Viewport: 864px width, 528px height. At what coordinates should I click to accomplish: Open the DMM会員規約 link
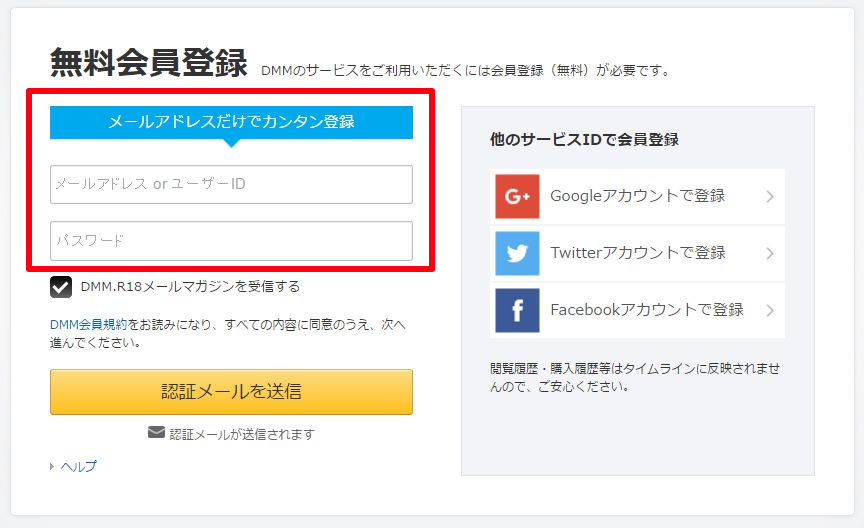coord(88,325)
